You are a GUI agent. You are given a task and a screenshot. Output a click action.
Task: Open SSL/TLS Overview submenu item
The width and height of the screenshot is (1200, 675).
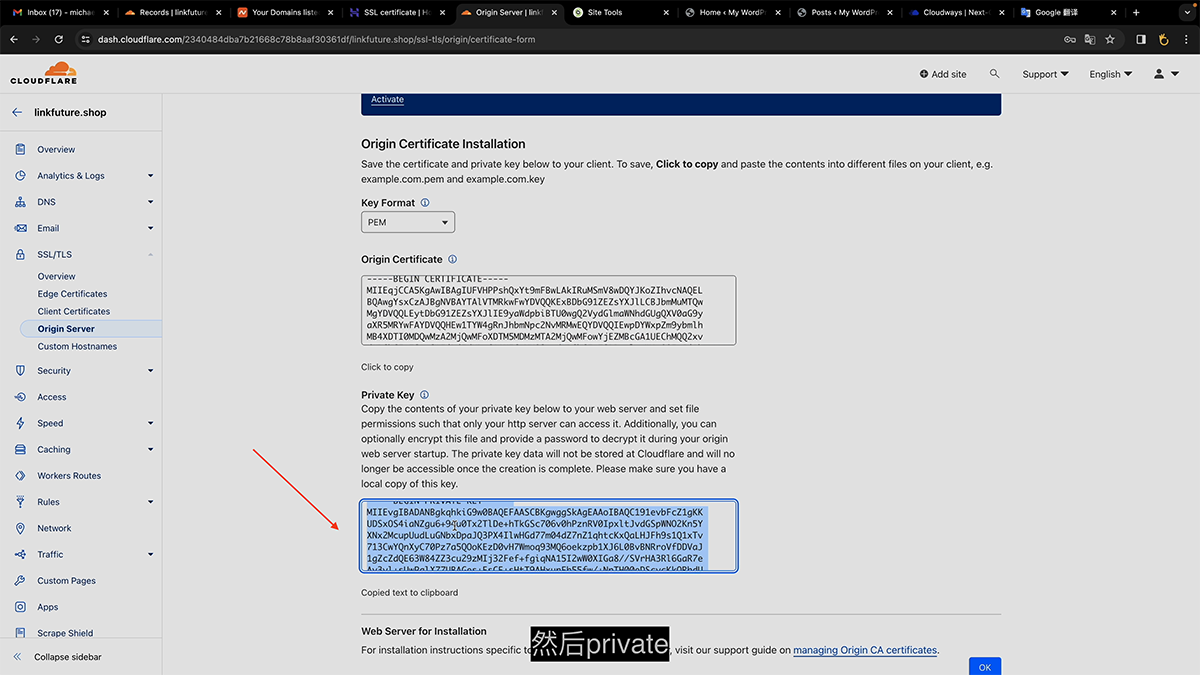(x=56, y=277)
